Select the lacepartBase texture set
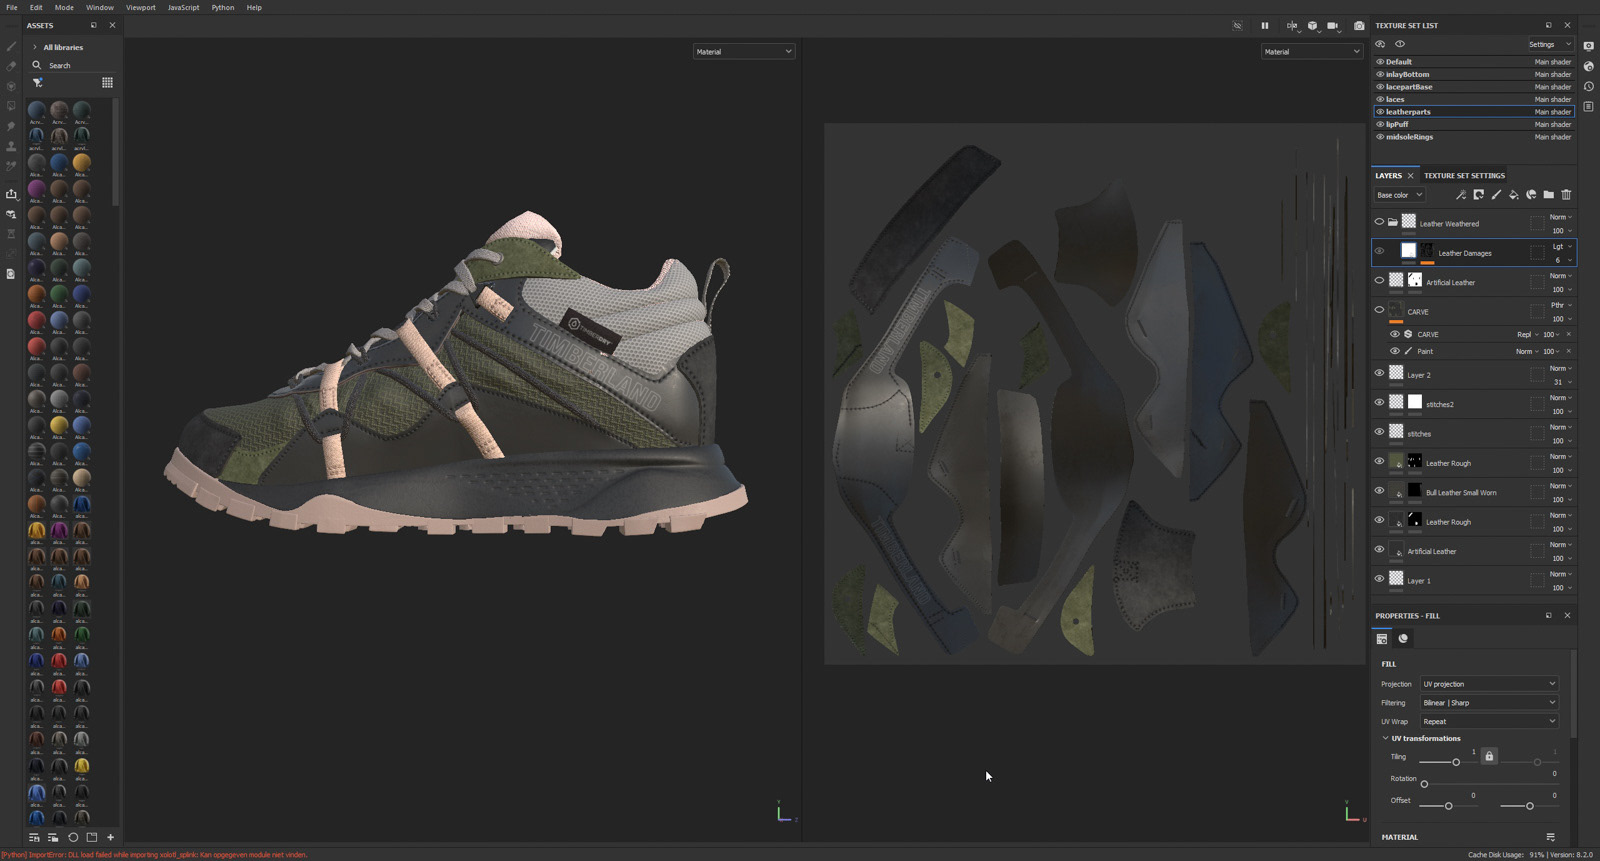Image resolution: width=1600 pixels, height=861 pixels. [x=1474, y=87]
